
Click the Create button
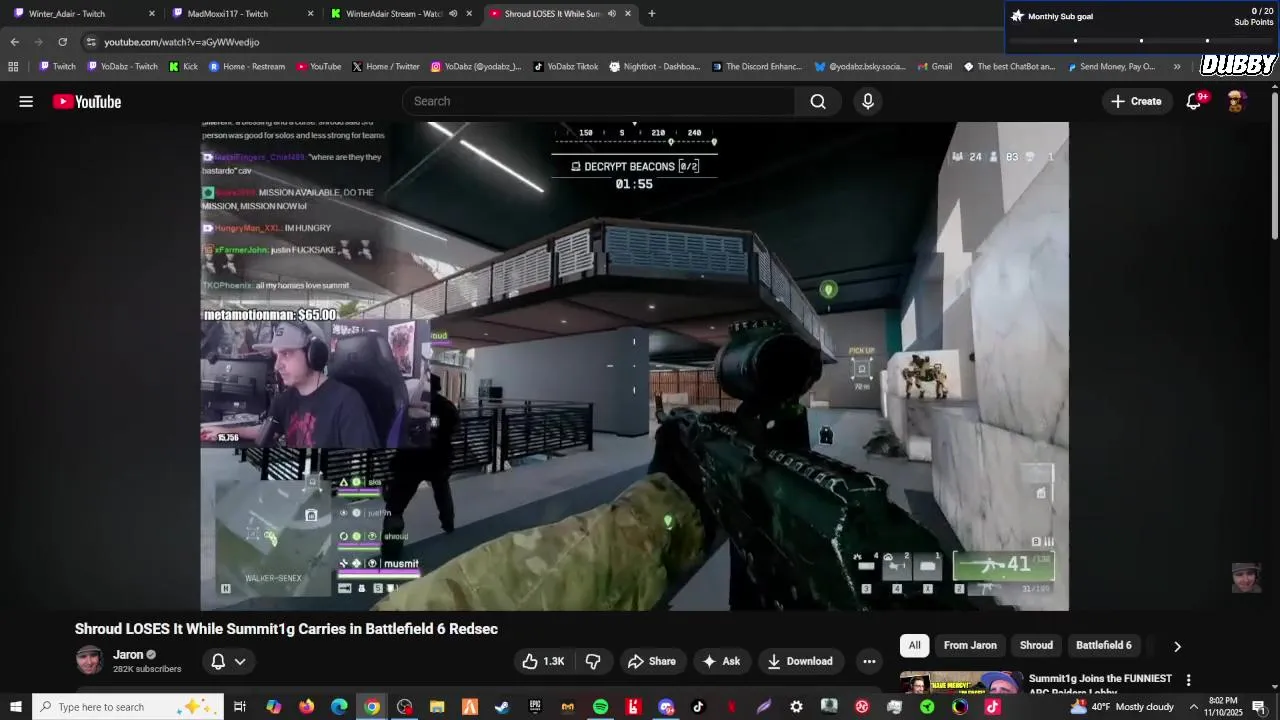[1136, 101]
